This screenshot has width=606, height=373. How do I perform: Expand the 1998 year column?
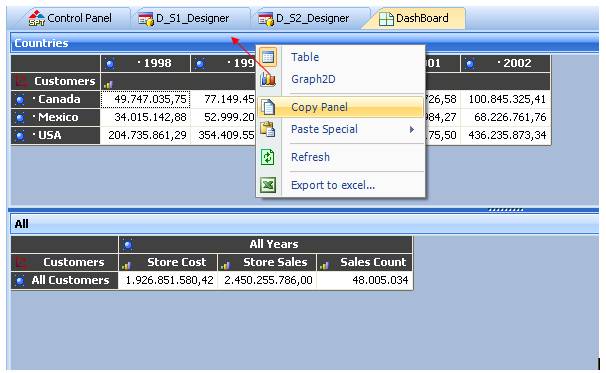[x=110, y=64]
